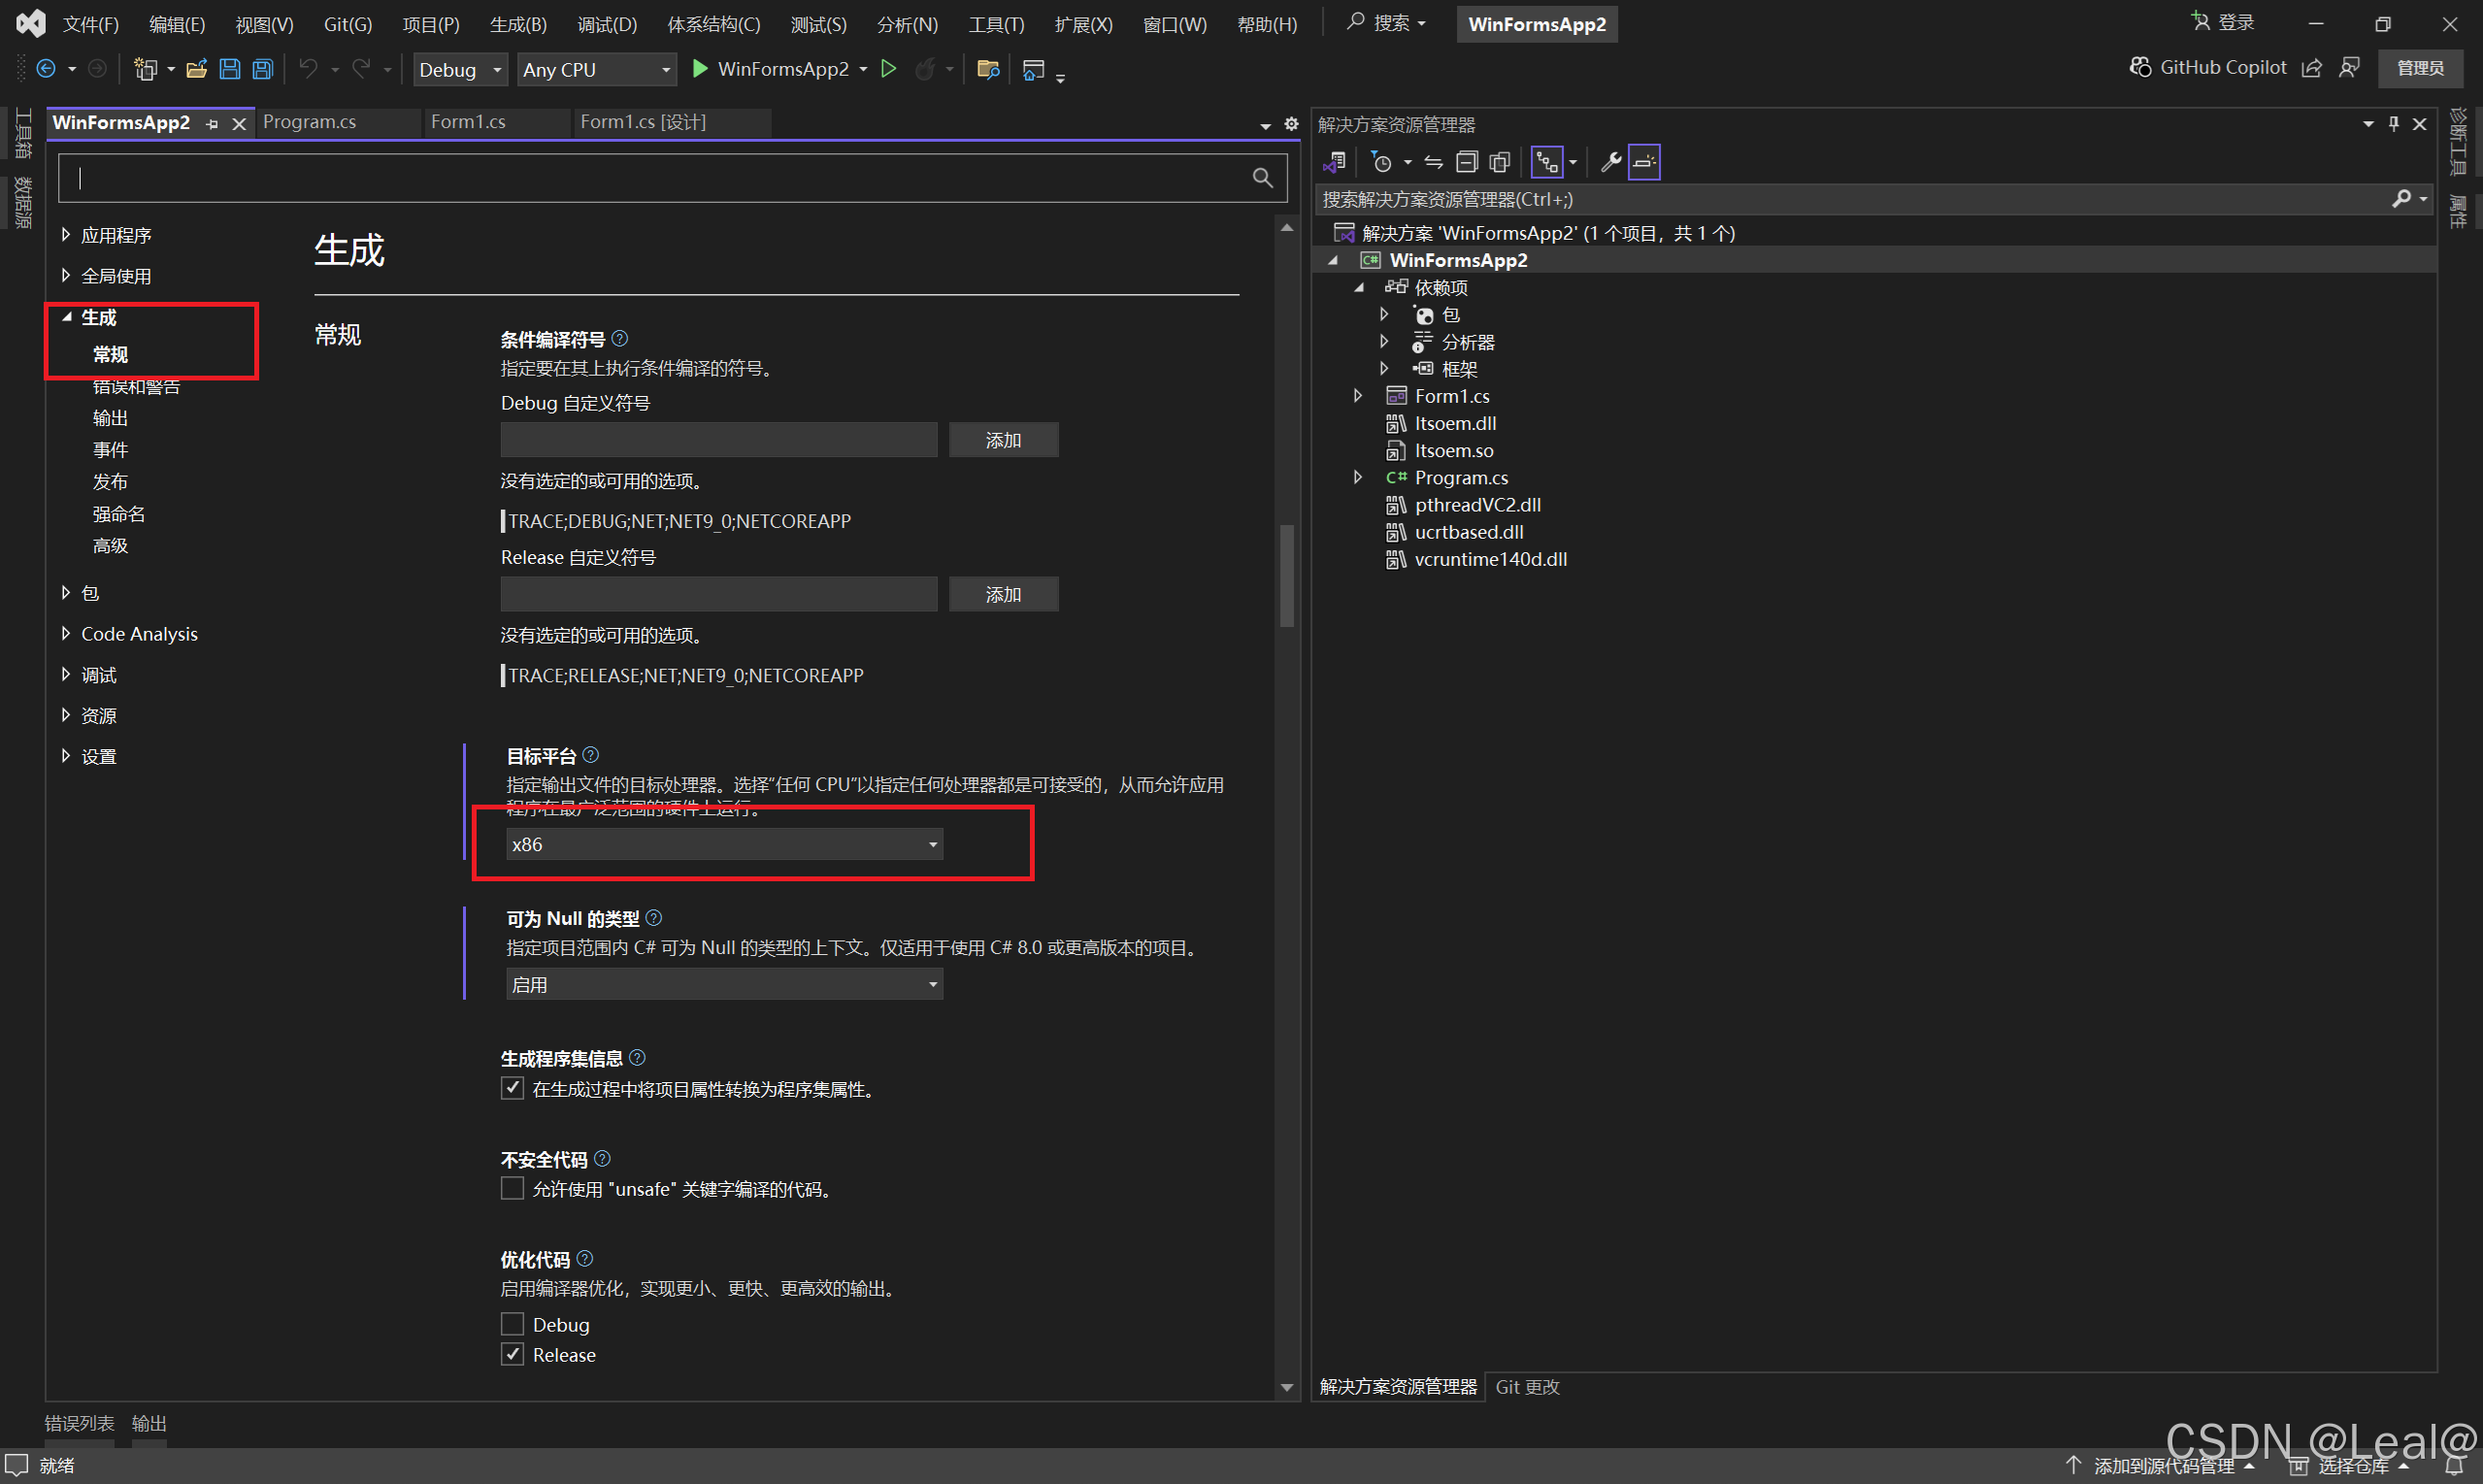2483x1484 pixels.
Task: Select Form1.cs in Solution Explorer
Action: pos(1451,396)
